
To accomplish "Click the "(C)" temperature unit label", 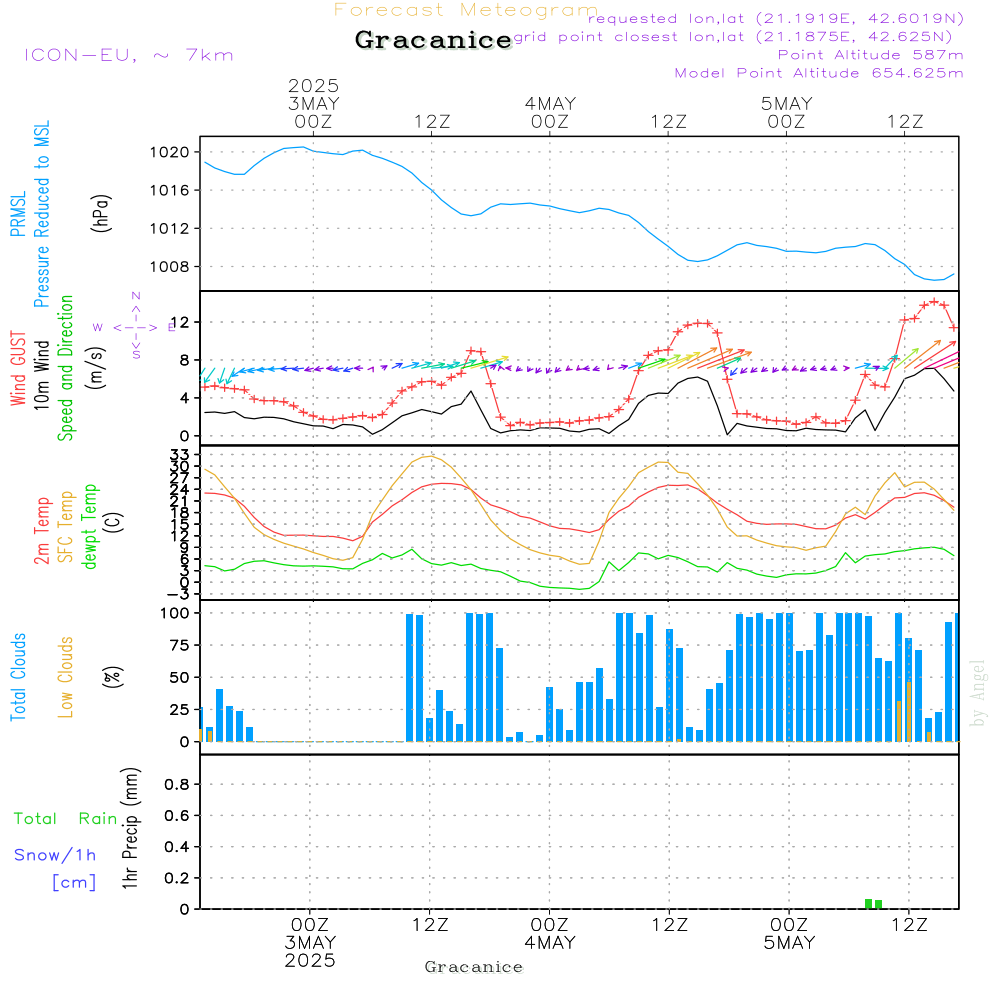I will (x=113, y=522).
